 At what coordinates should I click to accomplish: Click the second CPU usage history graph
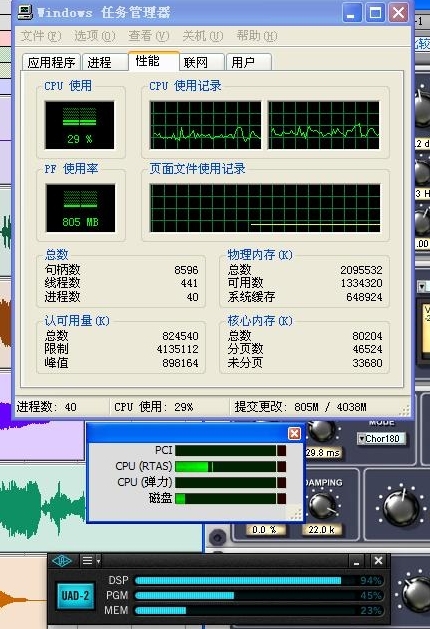tap(324, 125)
